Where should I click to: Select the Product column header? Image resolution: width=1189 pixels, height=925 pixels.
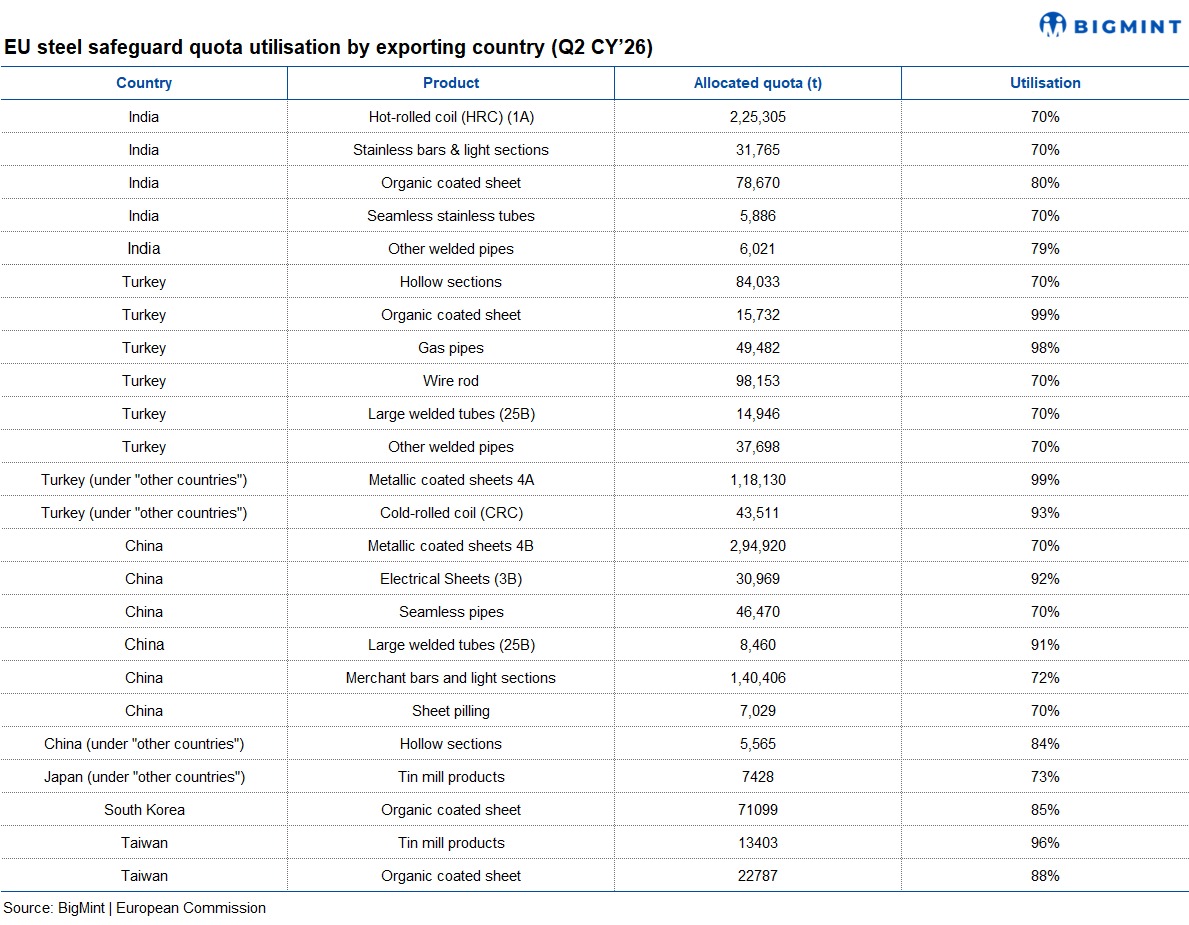(x=451, y=83)
